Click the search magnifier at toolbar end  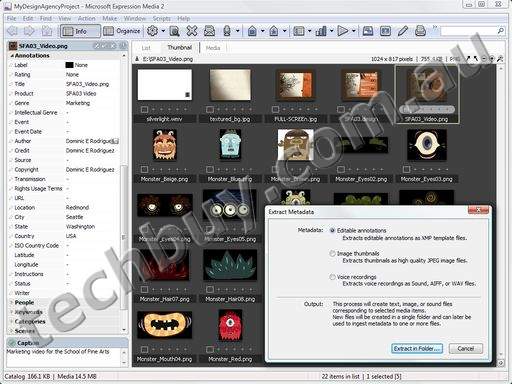[x=500, y=31]
